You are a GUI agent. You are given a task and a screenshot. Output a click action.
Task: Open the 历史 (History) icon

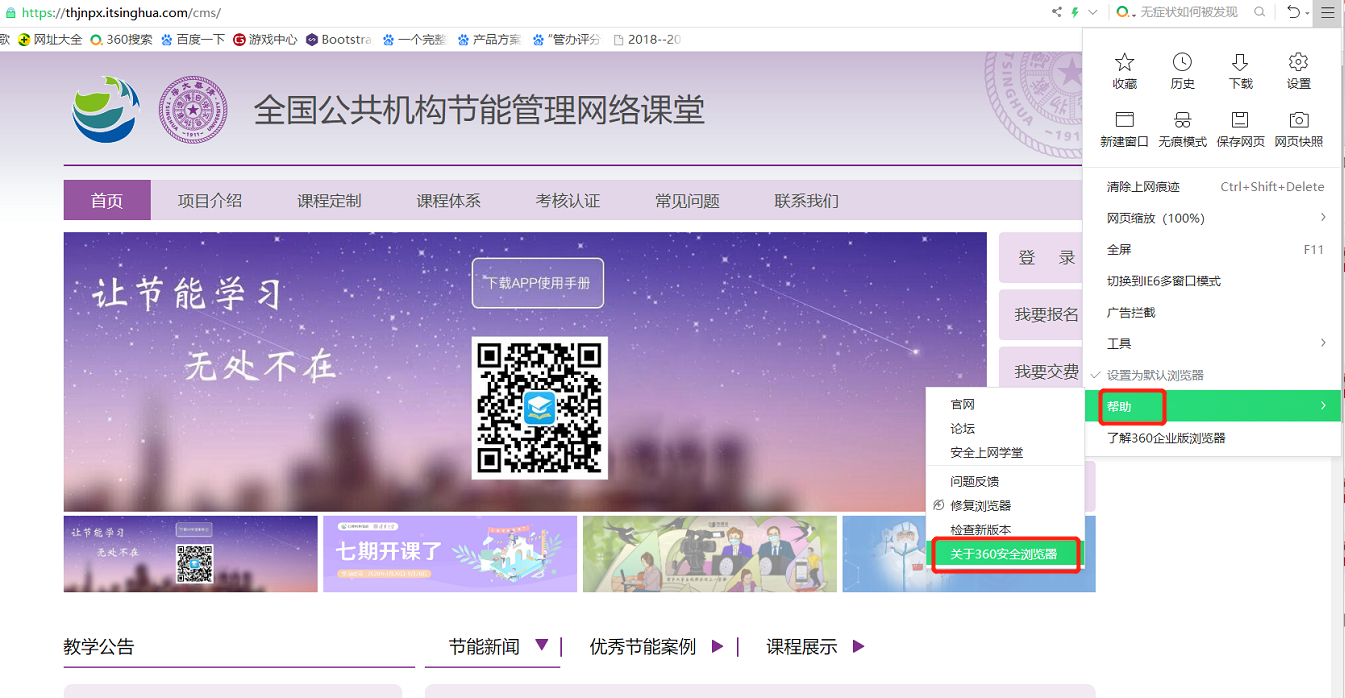tap(1181, 68)
